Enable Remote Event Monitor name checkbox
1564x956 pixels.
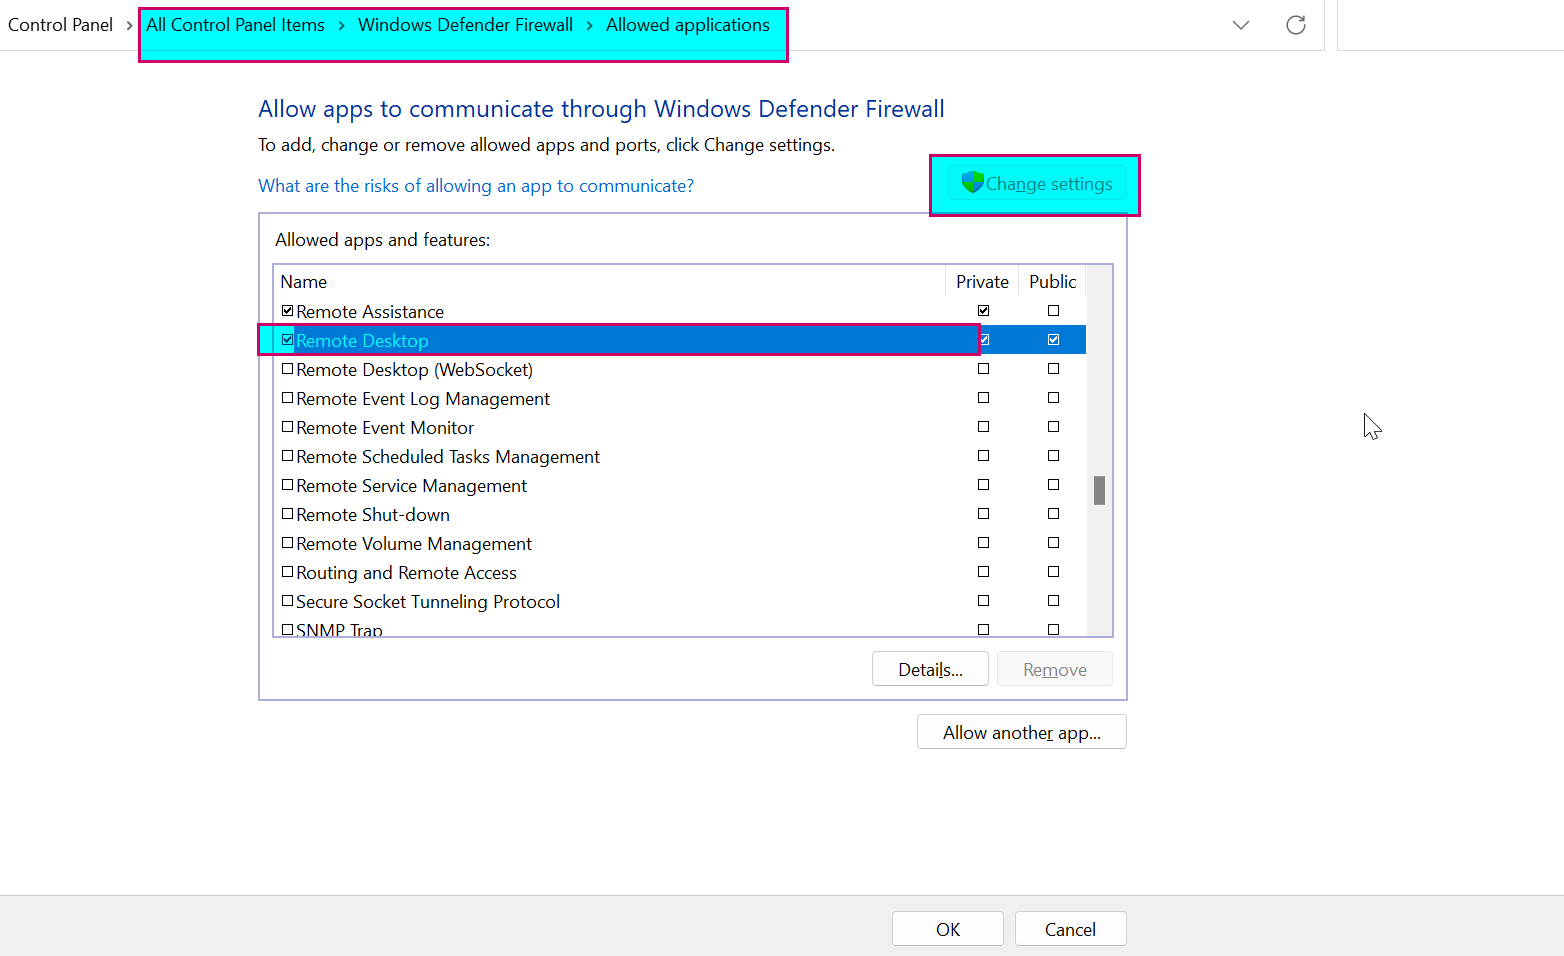pos(287,427)
